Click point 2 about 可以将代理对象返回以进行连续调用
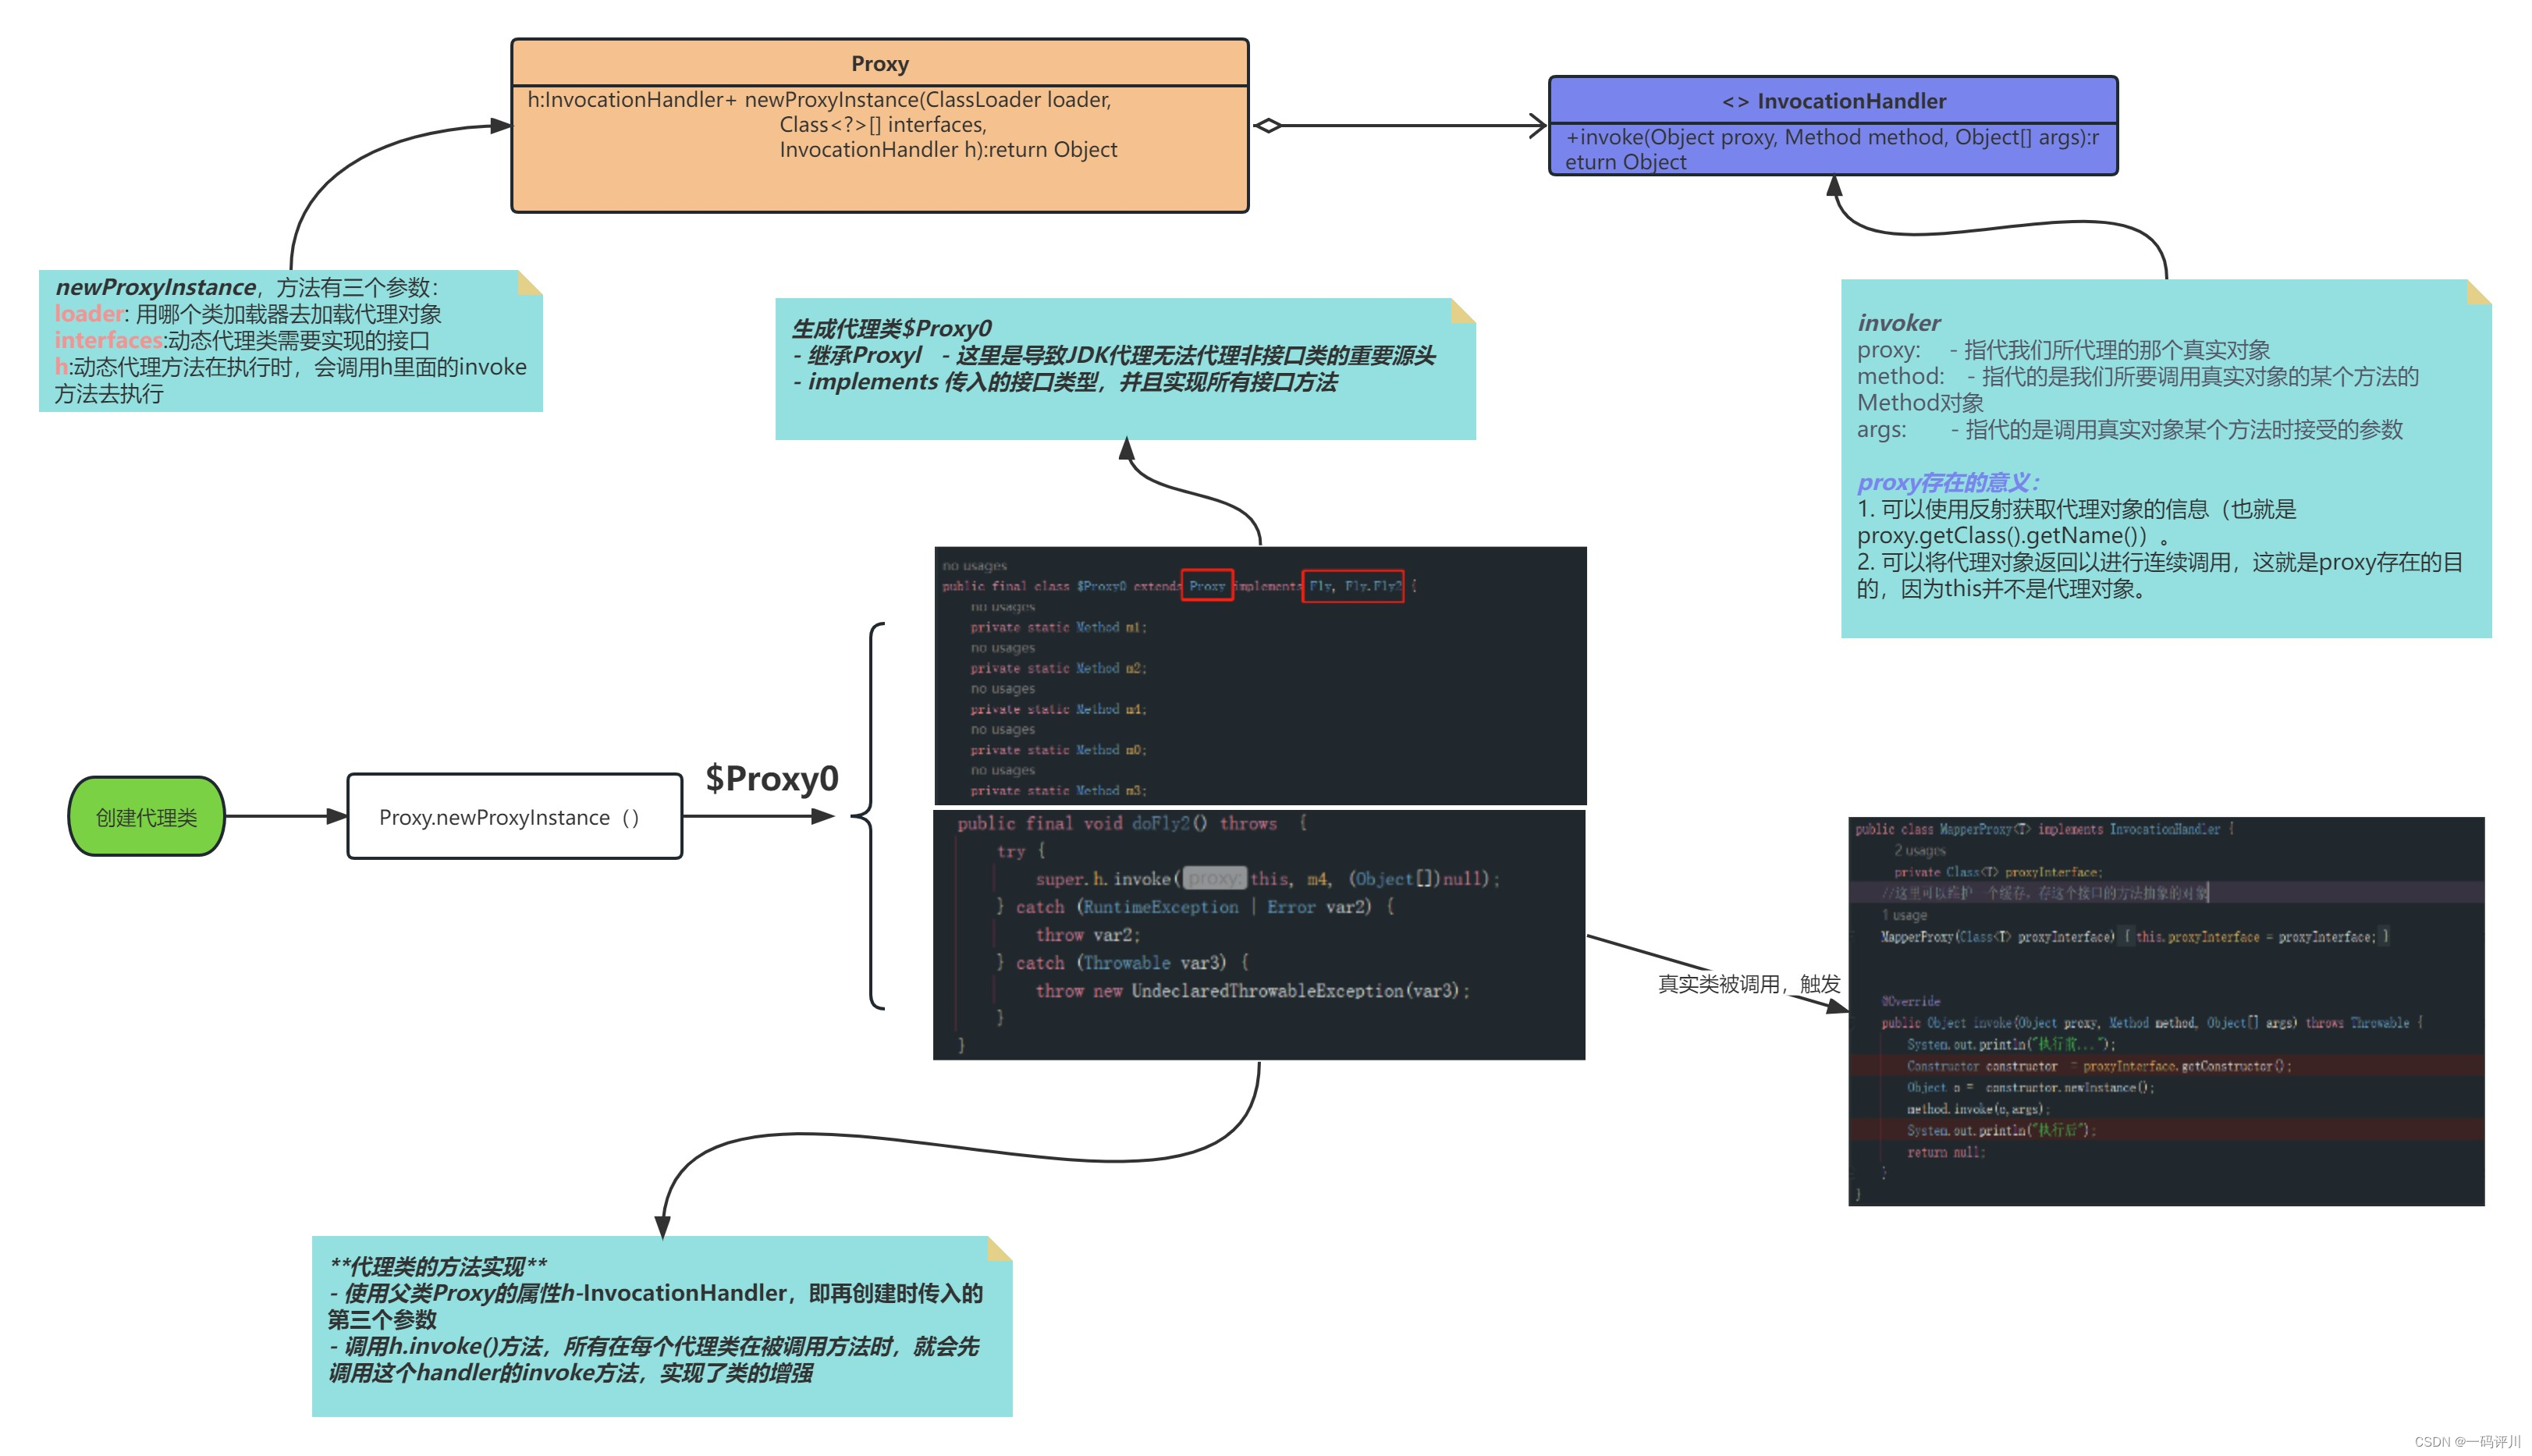The height and width of the screenshot is (1456, 2532). click(x=2159, y=575)
